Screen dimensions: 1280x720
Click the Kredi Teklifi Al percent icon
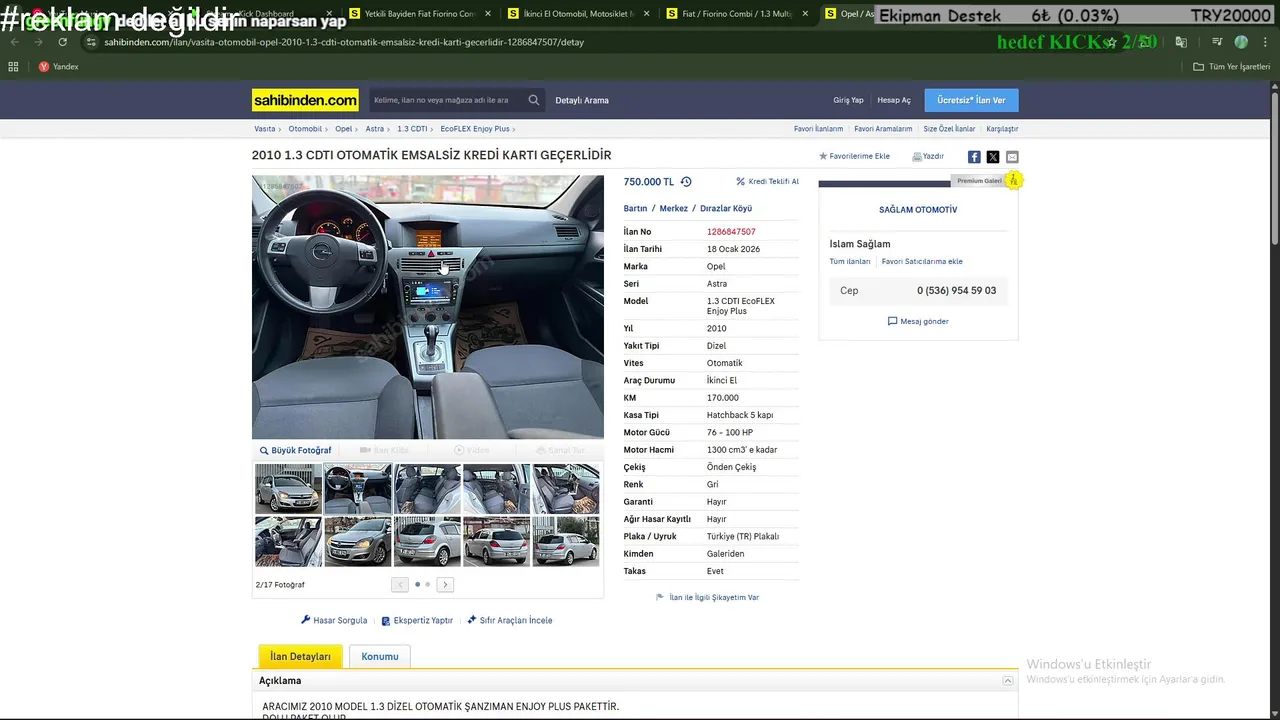click(x=741, y=182)
